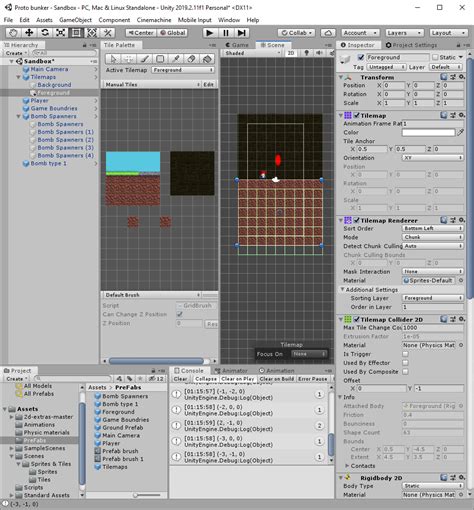The image size is (474, 510).
Task: Click the tile palette horizontal scrollbar
Action: coord(156,361)
